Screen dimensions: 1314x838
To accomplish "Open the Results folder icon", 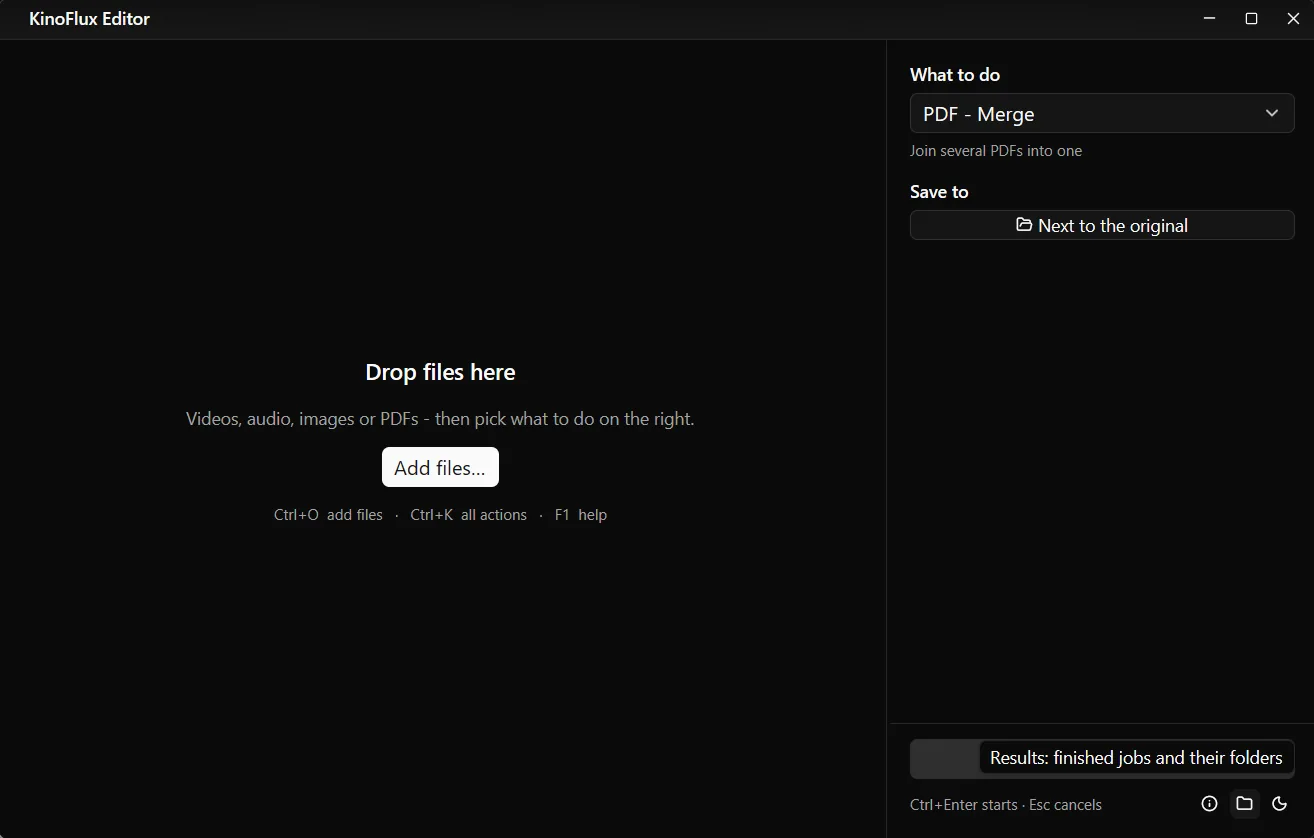I will [x=1244, y=804].
